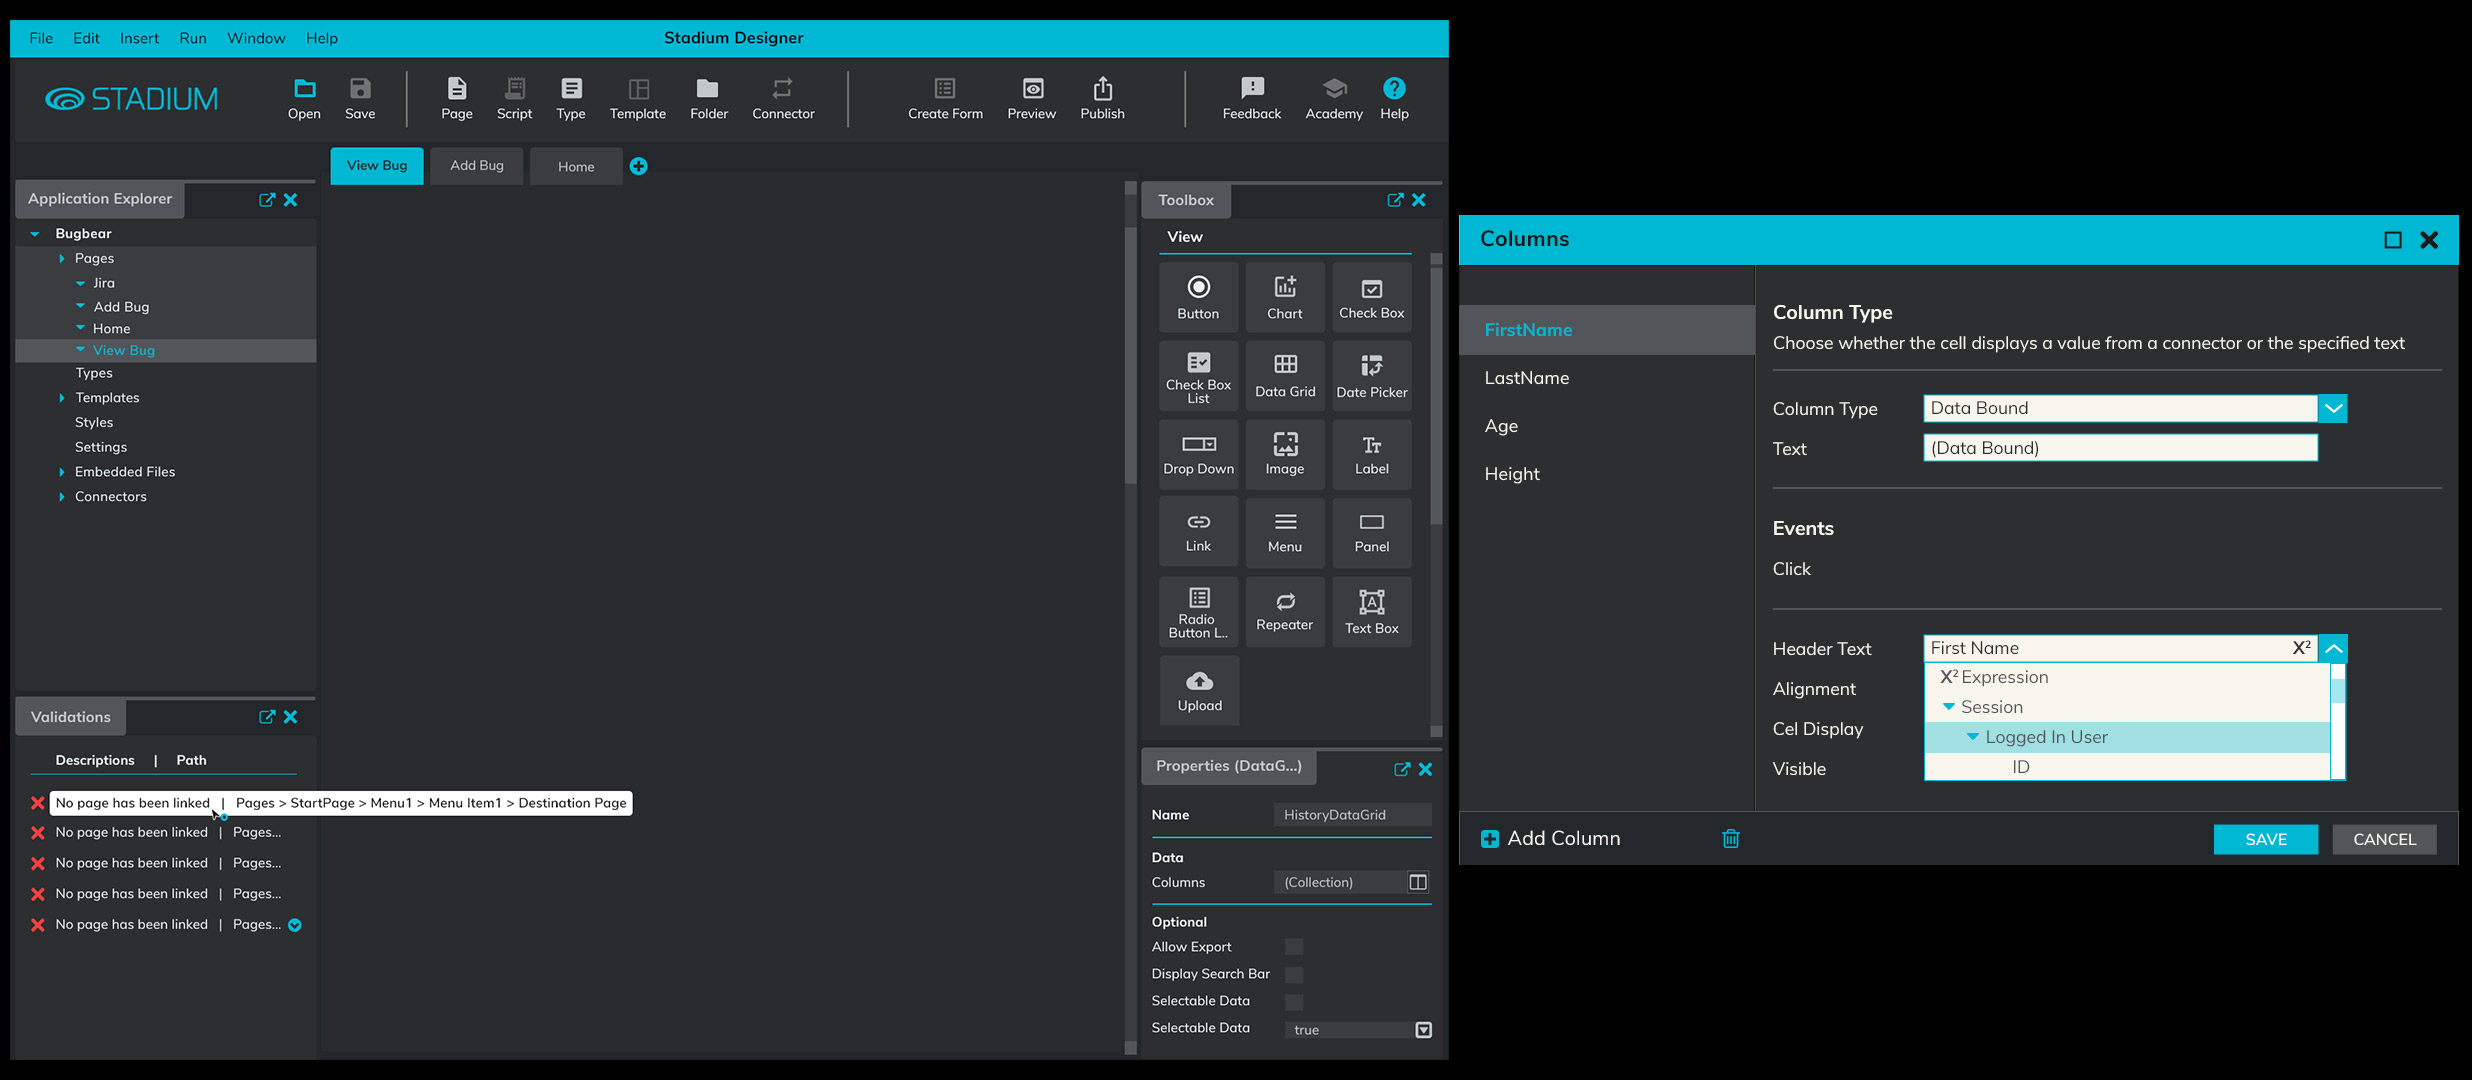Viewport: 2472px width, 1080px height.
Task: Click the Publish toolbar icon
Action: 1102,99
